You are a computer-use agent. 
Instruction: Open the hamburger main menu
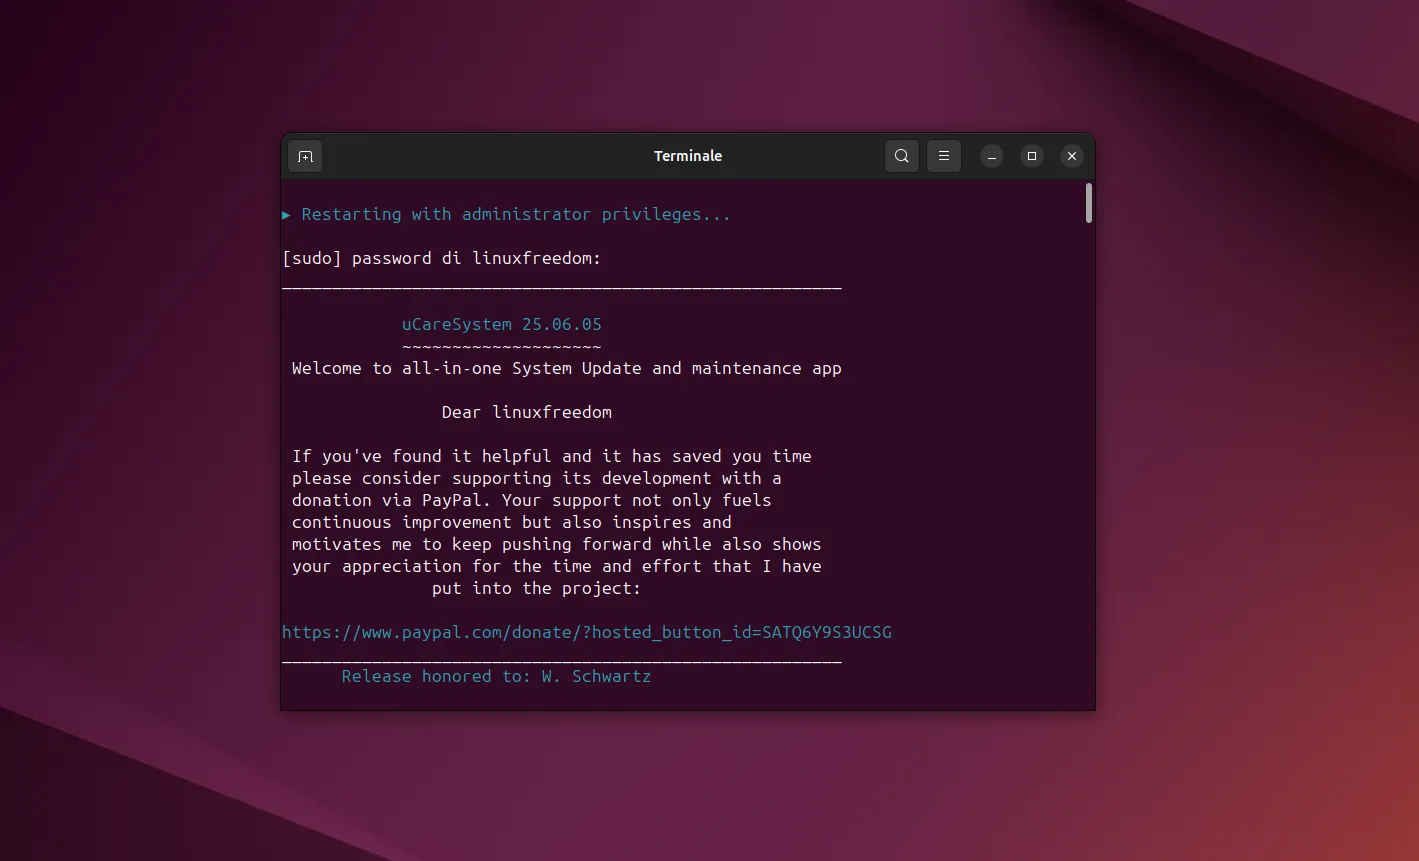[x=943, y=156]
